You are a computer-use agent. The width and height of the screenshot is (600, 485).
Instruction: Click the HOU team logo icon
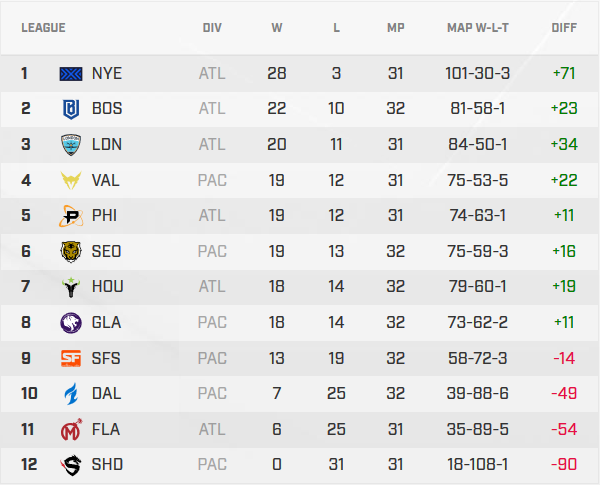click(x=72, y=287)
